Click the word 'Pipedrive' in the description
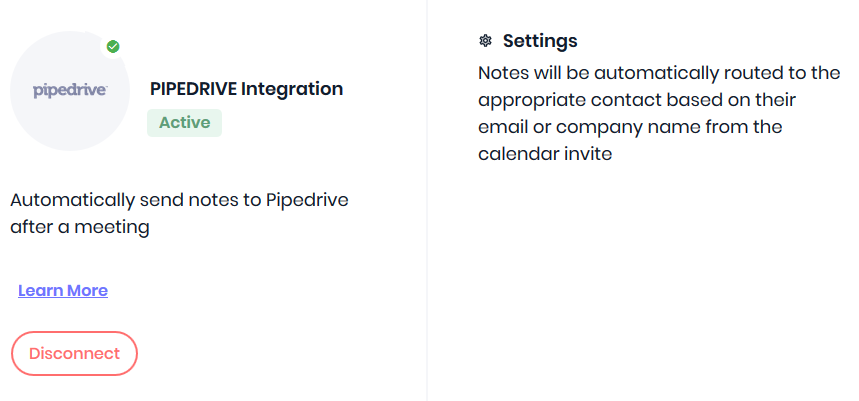The image size is (859, 401). 307,200
